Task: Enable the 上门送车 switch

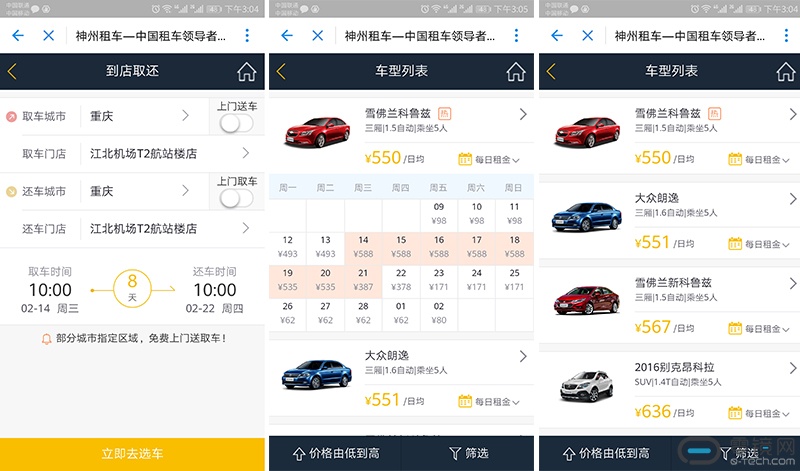Action: coord(237,123)
